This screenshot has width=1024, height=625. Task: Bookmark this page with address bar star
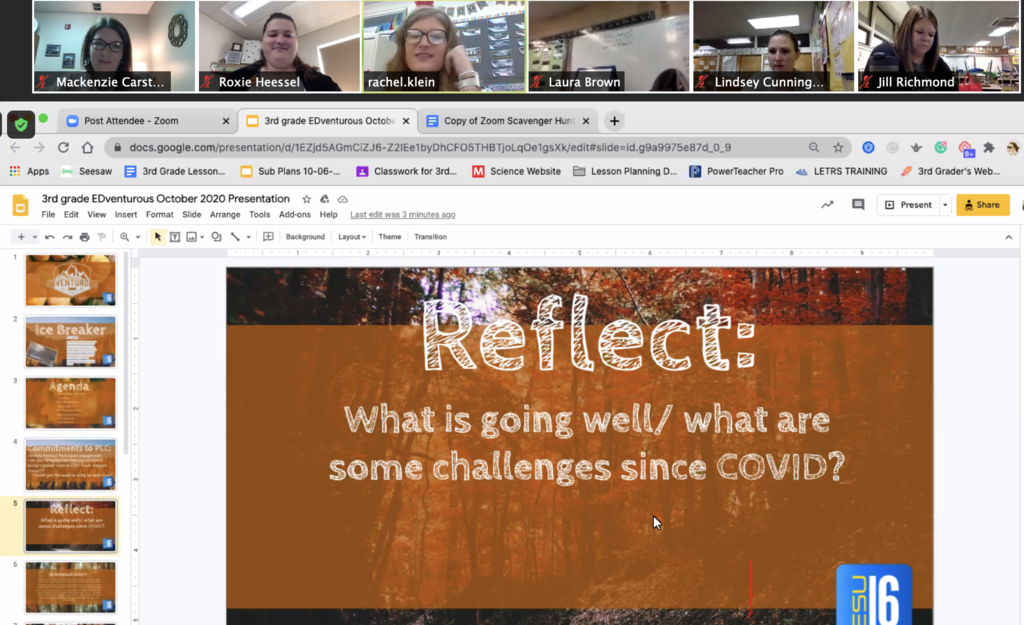[x=838, y=147]
